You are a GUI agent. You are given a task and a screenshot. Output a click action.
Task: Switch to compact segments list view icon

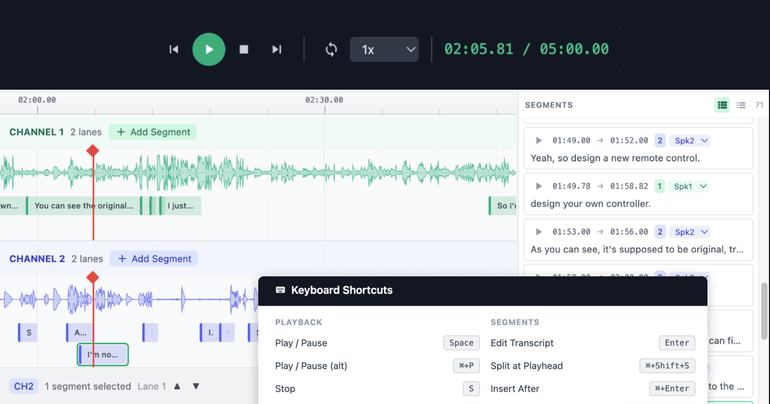click(741, 105)
